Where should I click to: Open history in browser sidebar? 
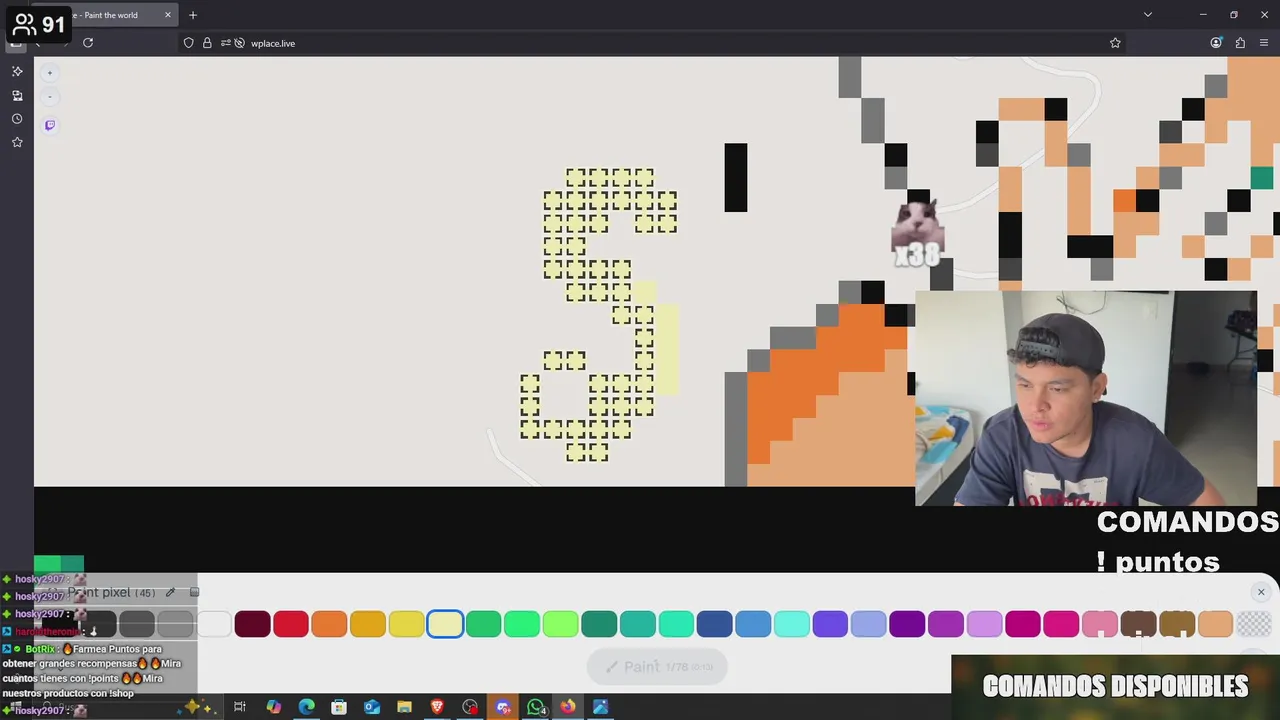17,119
